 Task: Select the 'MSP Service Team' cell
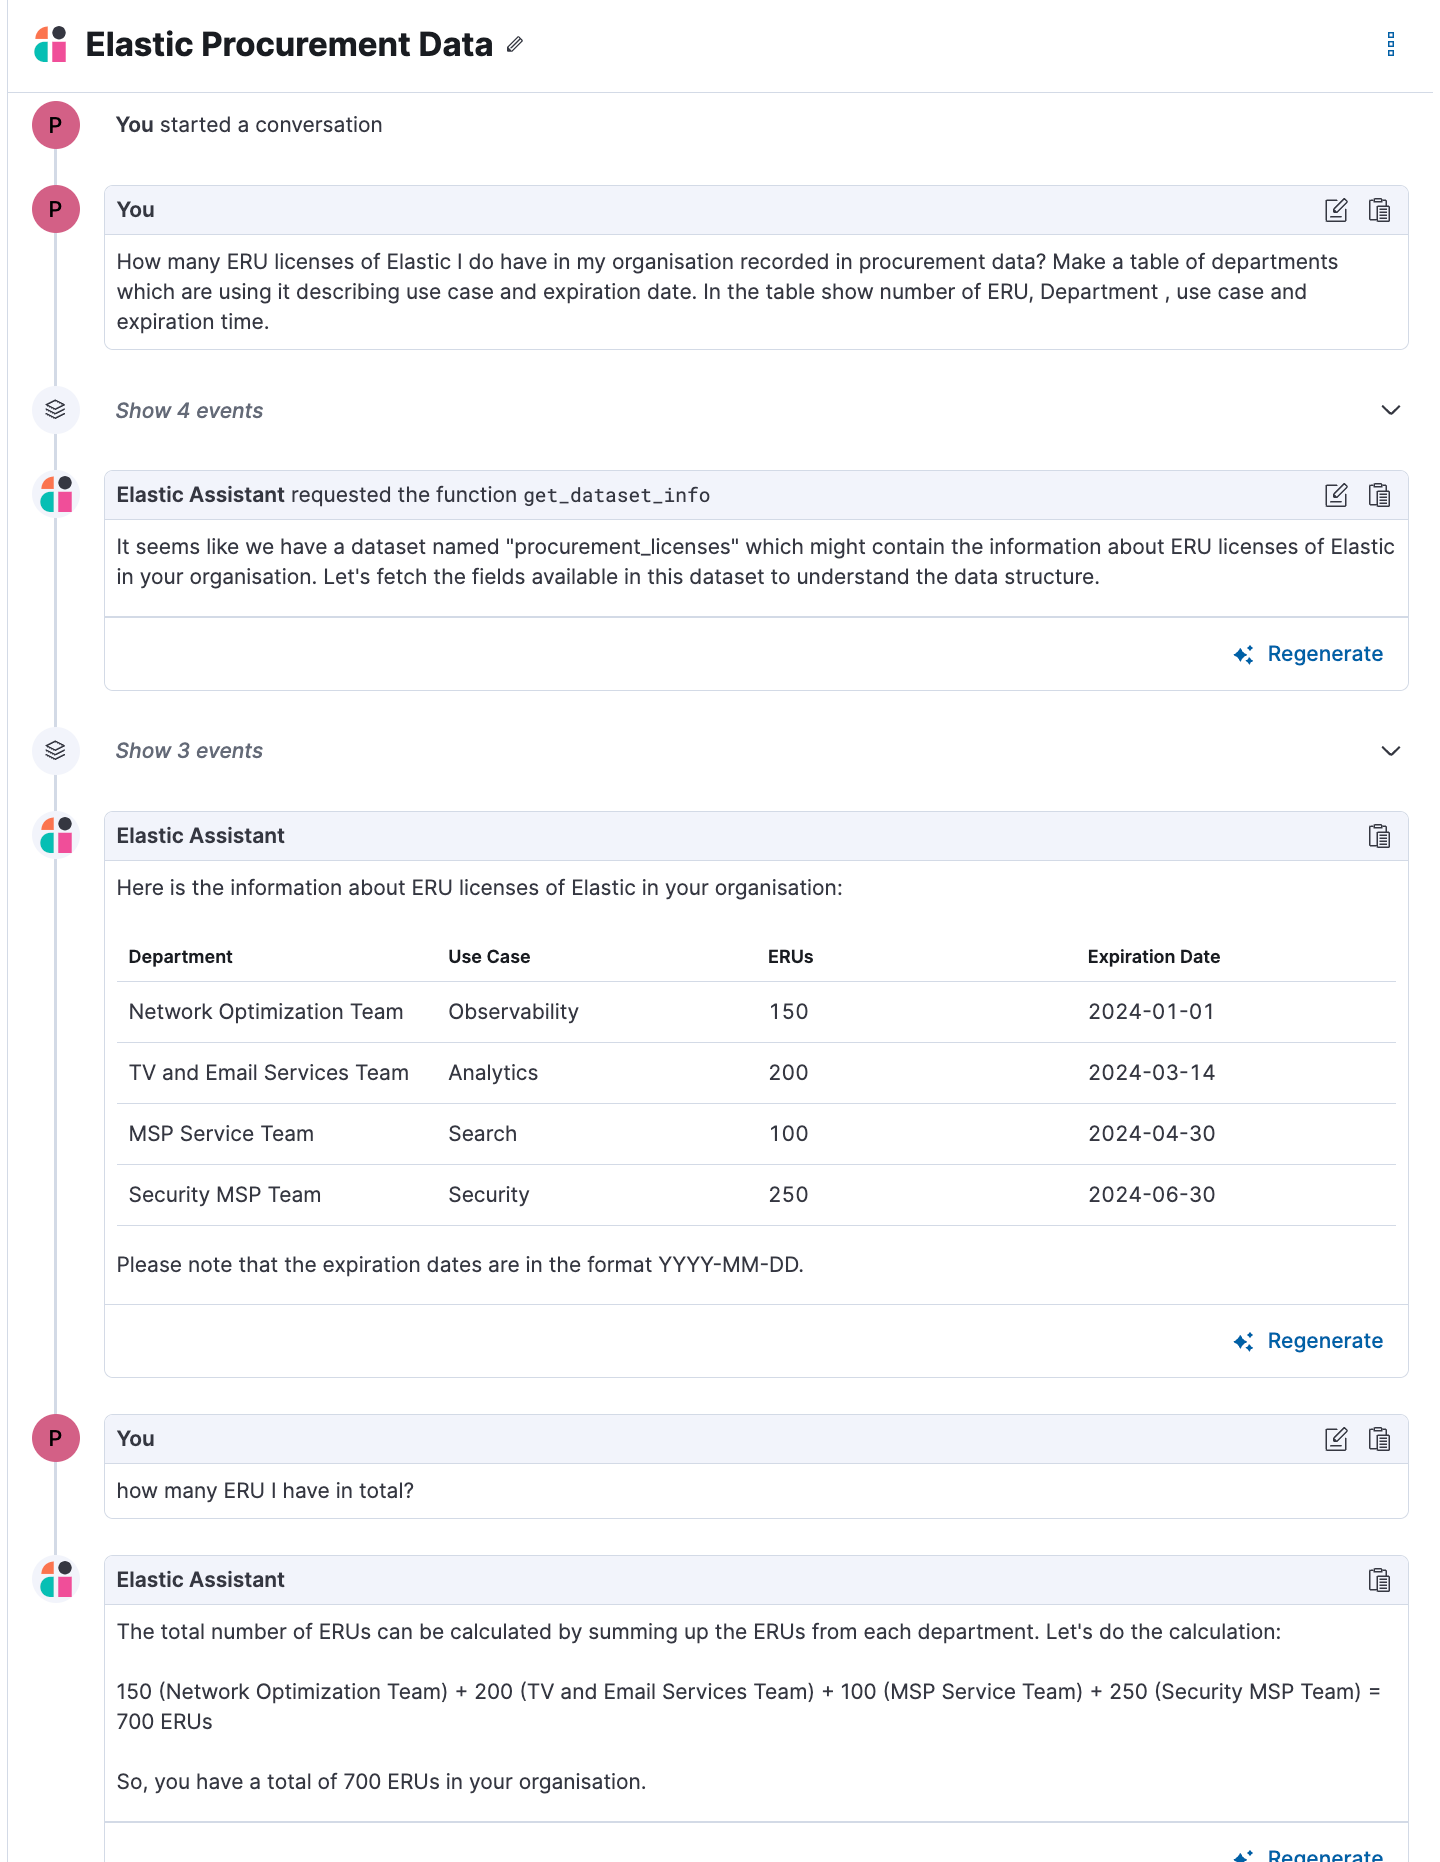[221, 1134]
